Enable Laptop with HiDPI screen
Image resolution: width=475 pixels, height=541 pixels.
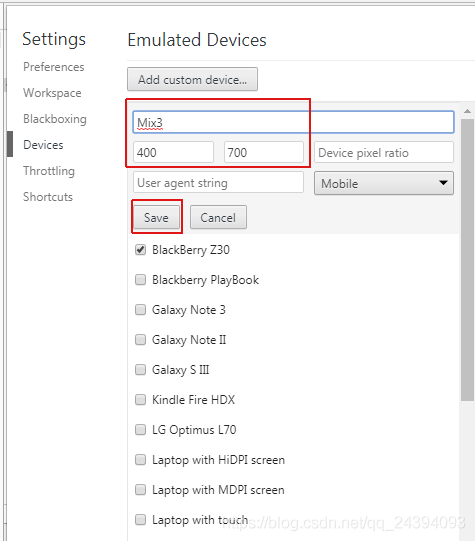pos(140,460)
